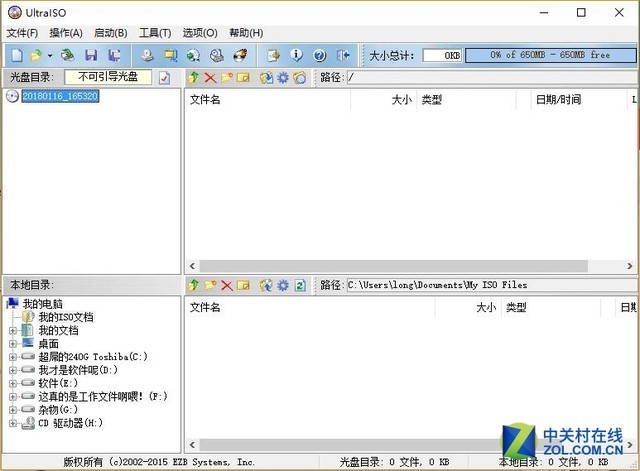Click the Compress ISO disc-printer icon
Image resolution: width=640 pixels, height=471 pixels.
point(217,55)
